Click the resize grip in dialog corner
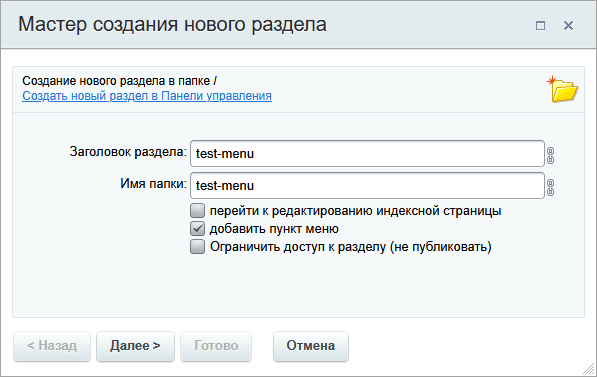Image resolution: width=597 pixels, height=377 pixels. (x=589, y=369)
